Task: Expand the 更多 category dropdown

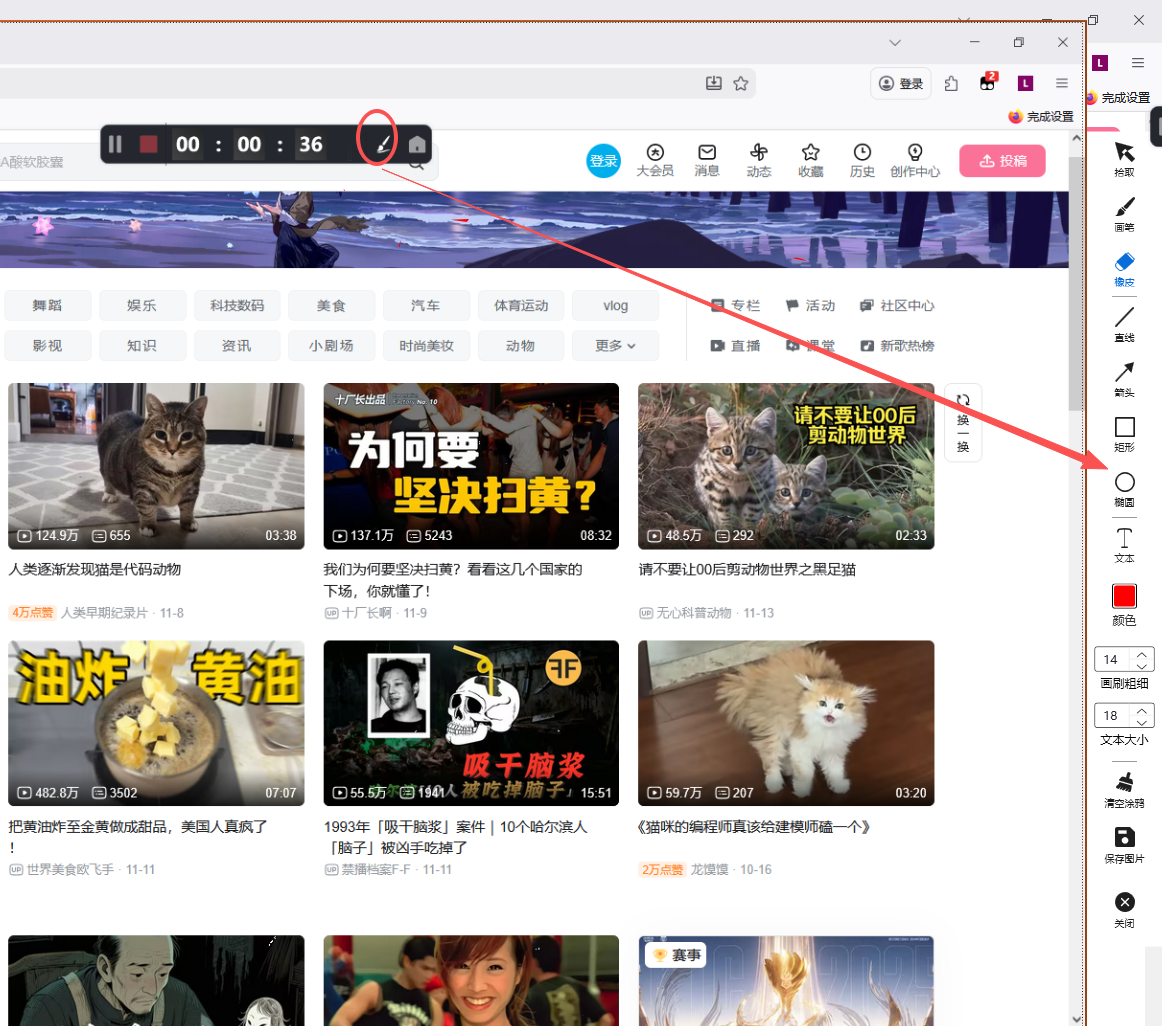Action: point(615,346)
